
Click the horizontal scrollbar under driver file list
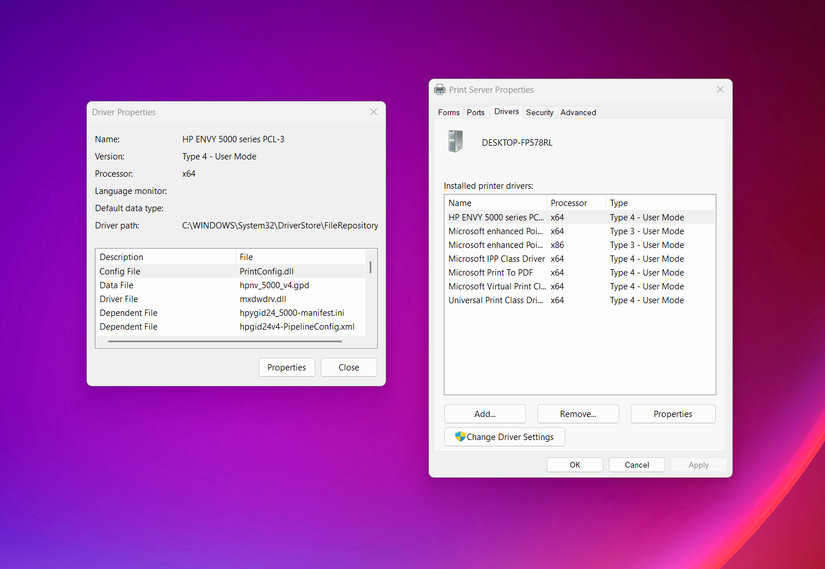click(x=225, y=341)
